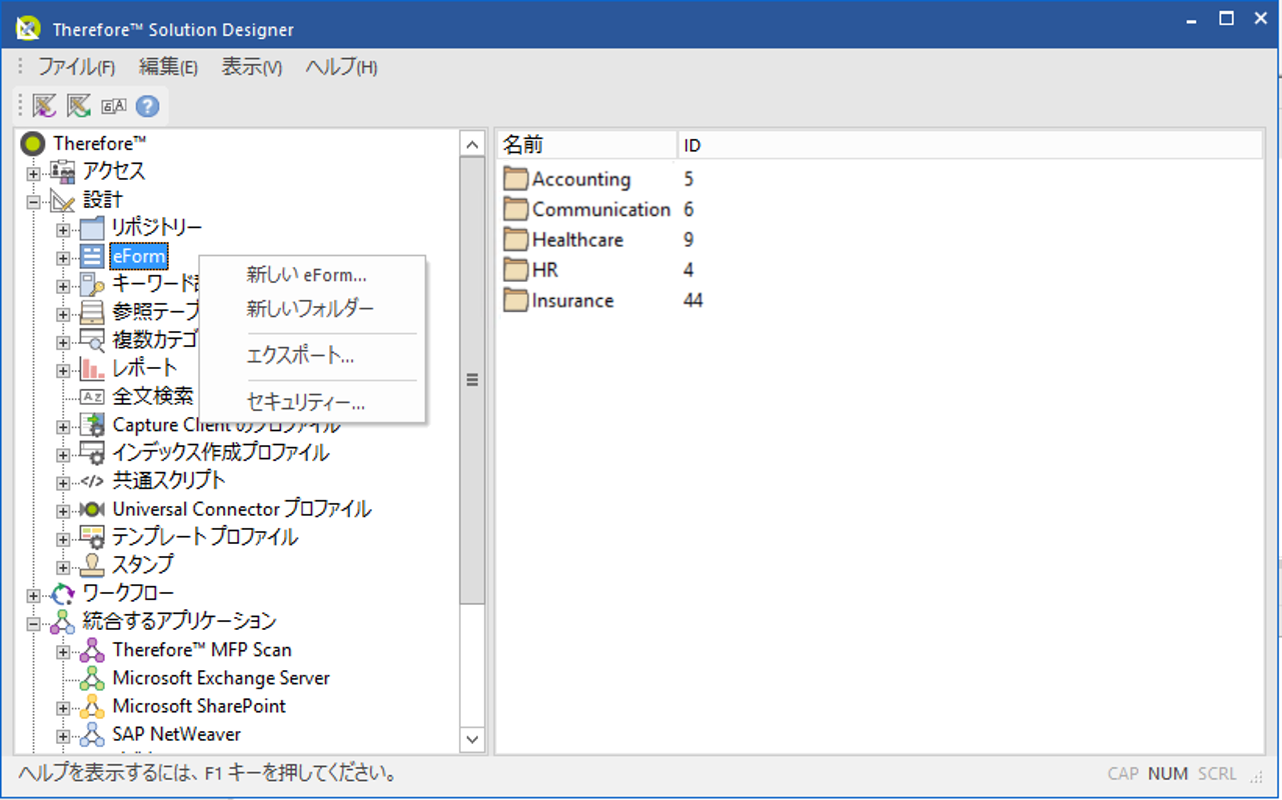Click the レポート bar chart icon
The width and height of the screenshot is (1282, 800).
click(x=92, y=369)
